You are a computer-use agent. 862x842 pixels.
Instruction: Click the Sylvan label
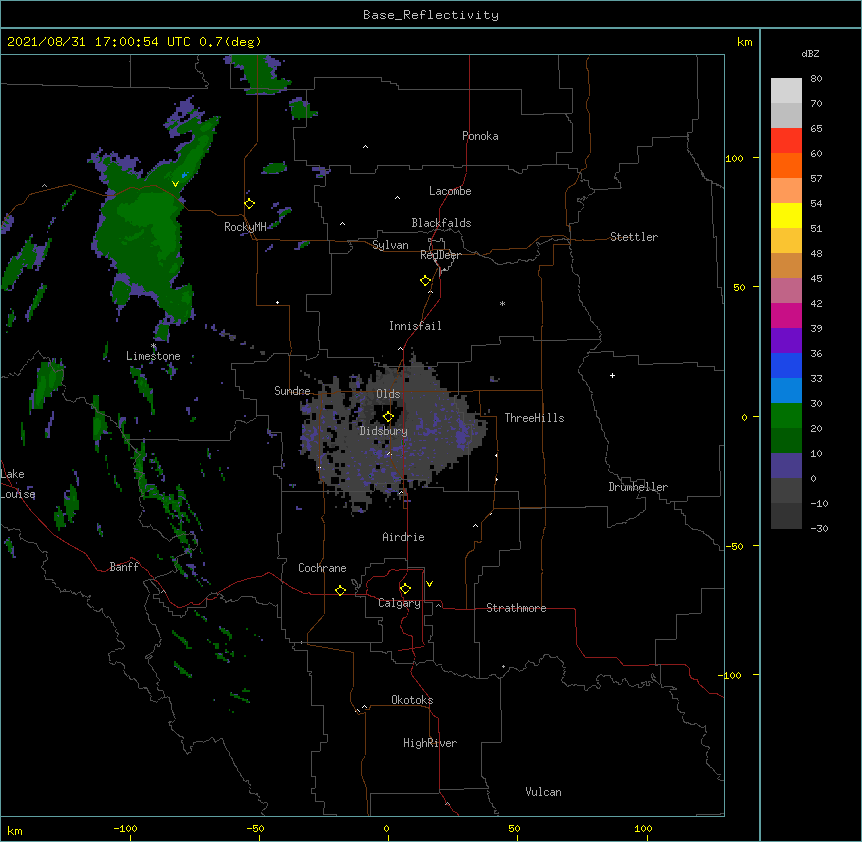coord(390,245)
